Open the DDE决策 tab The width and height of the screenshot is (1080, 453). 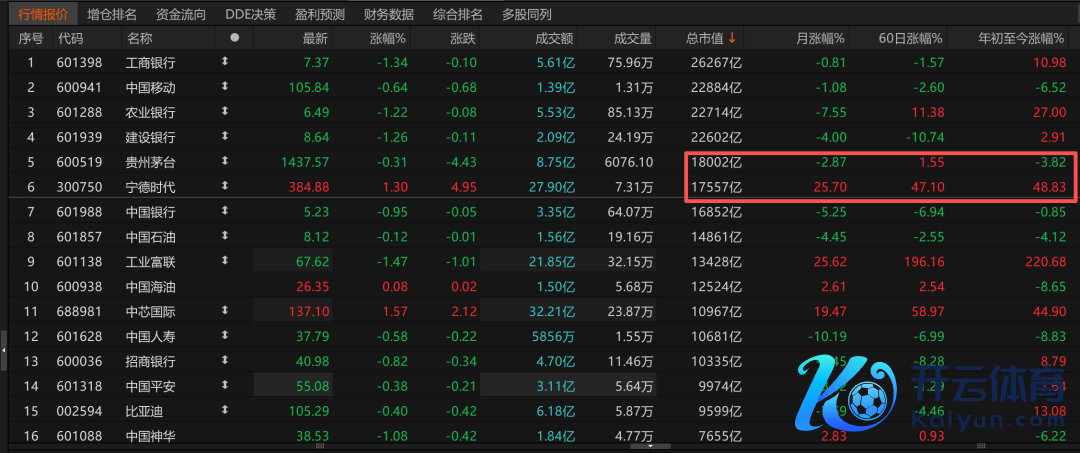coord(250,14)
